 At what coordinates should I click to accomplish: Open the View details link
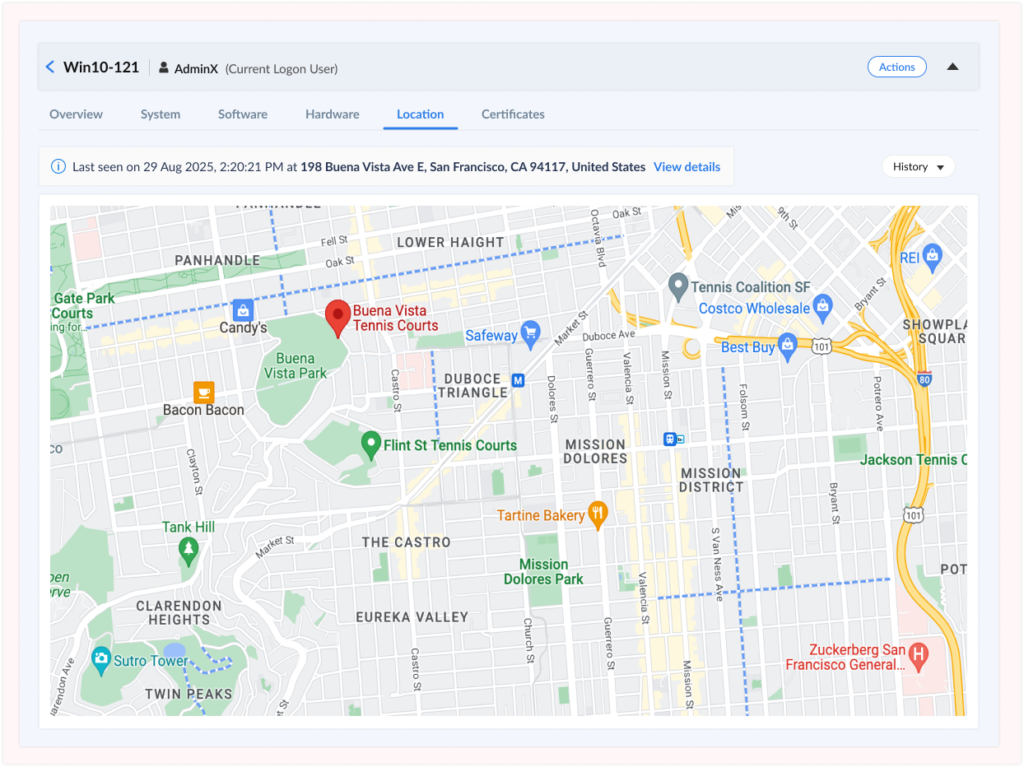(686, 167)
